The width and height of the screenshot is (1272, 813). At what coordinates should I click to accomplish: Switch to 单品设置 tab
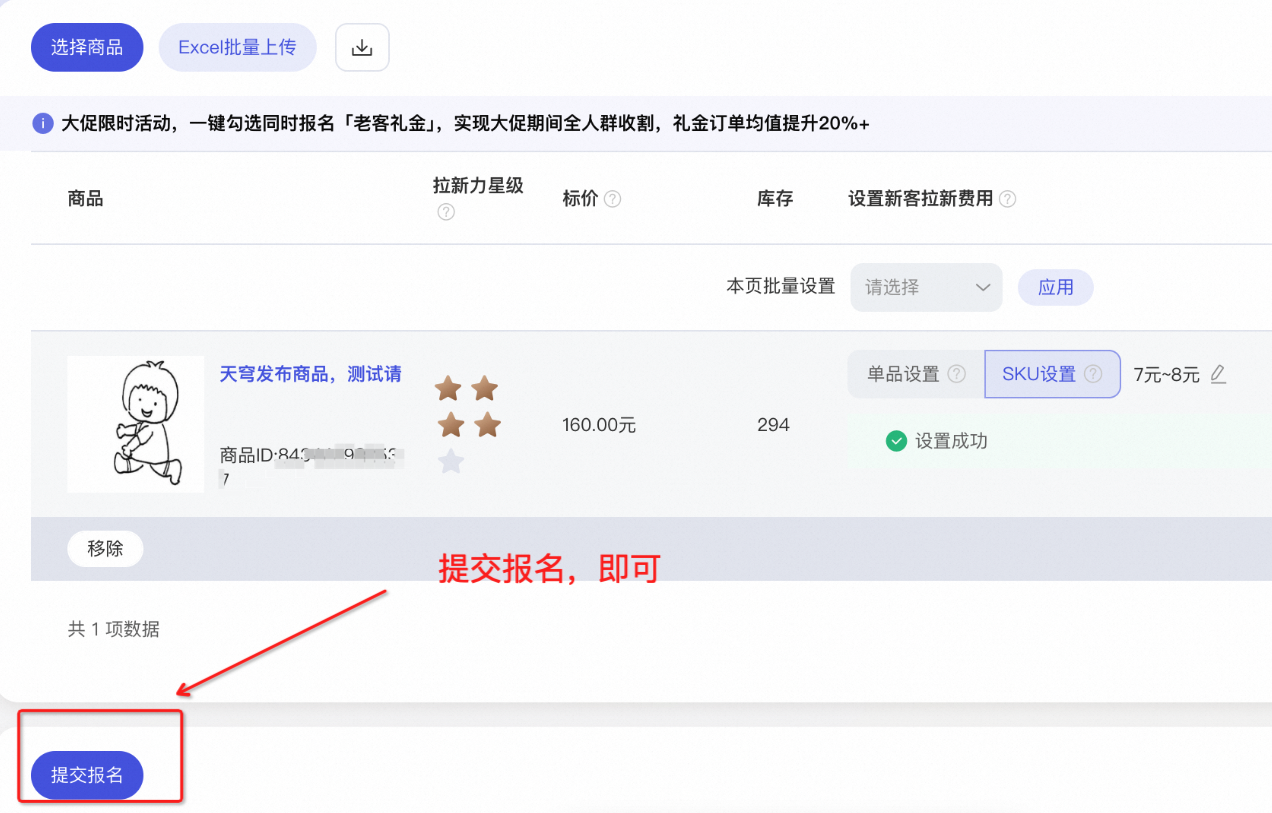click(916, 374)
